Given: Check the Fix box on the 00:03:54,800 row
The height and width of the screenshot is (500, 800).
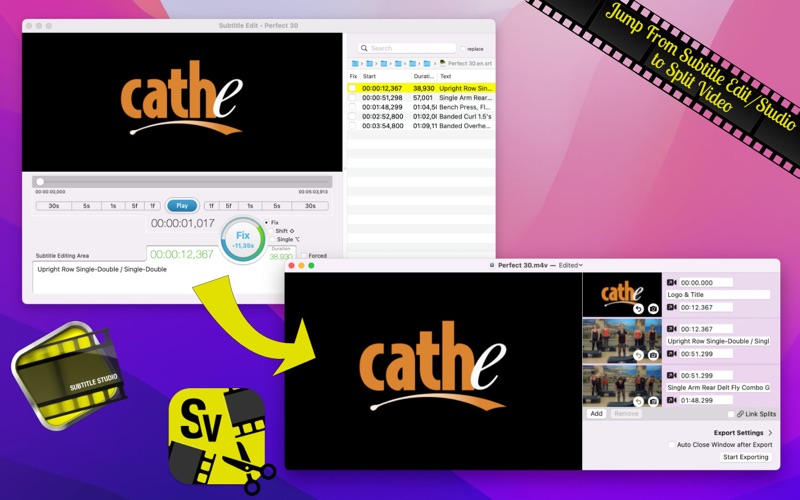Looking at the screenshot, I should click(352, 126).
